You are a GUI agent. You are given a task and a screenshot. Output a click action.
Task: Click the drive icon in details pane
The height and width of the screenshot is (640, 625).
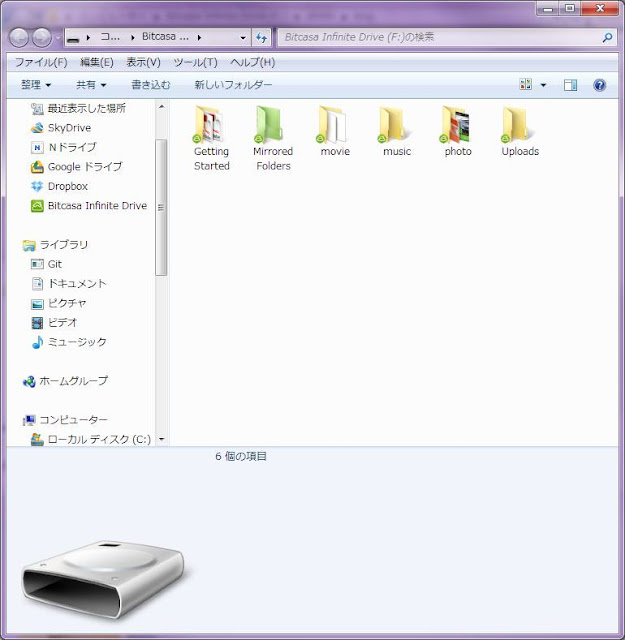point(105,578)
